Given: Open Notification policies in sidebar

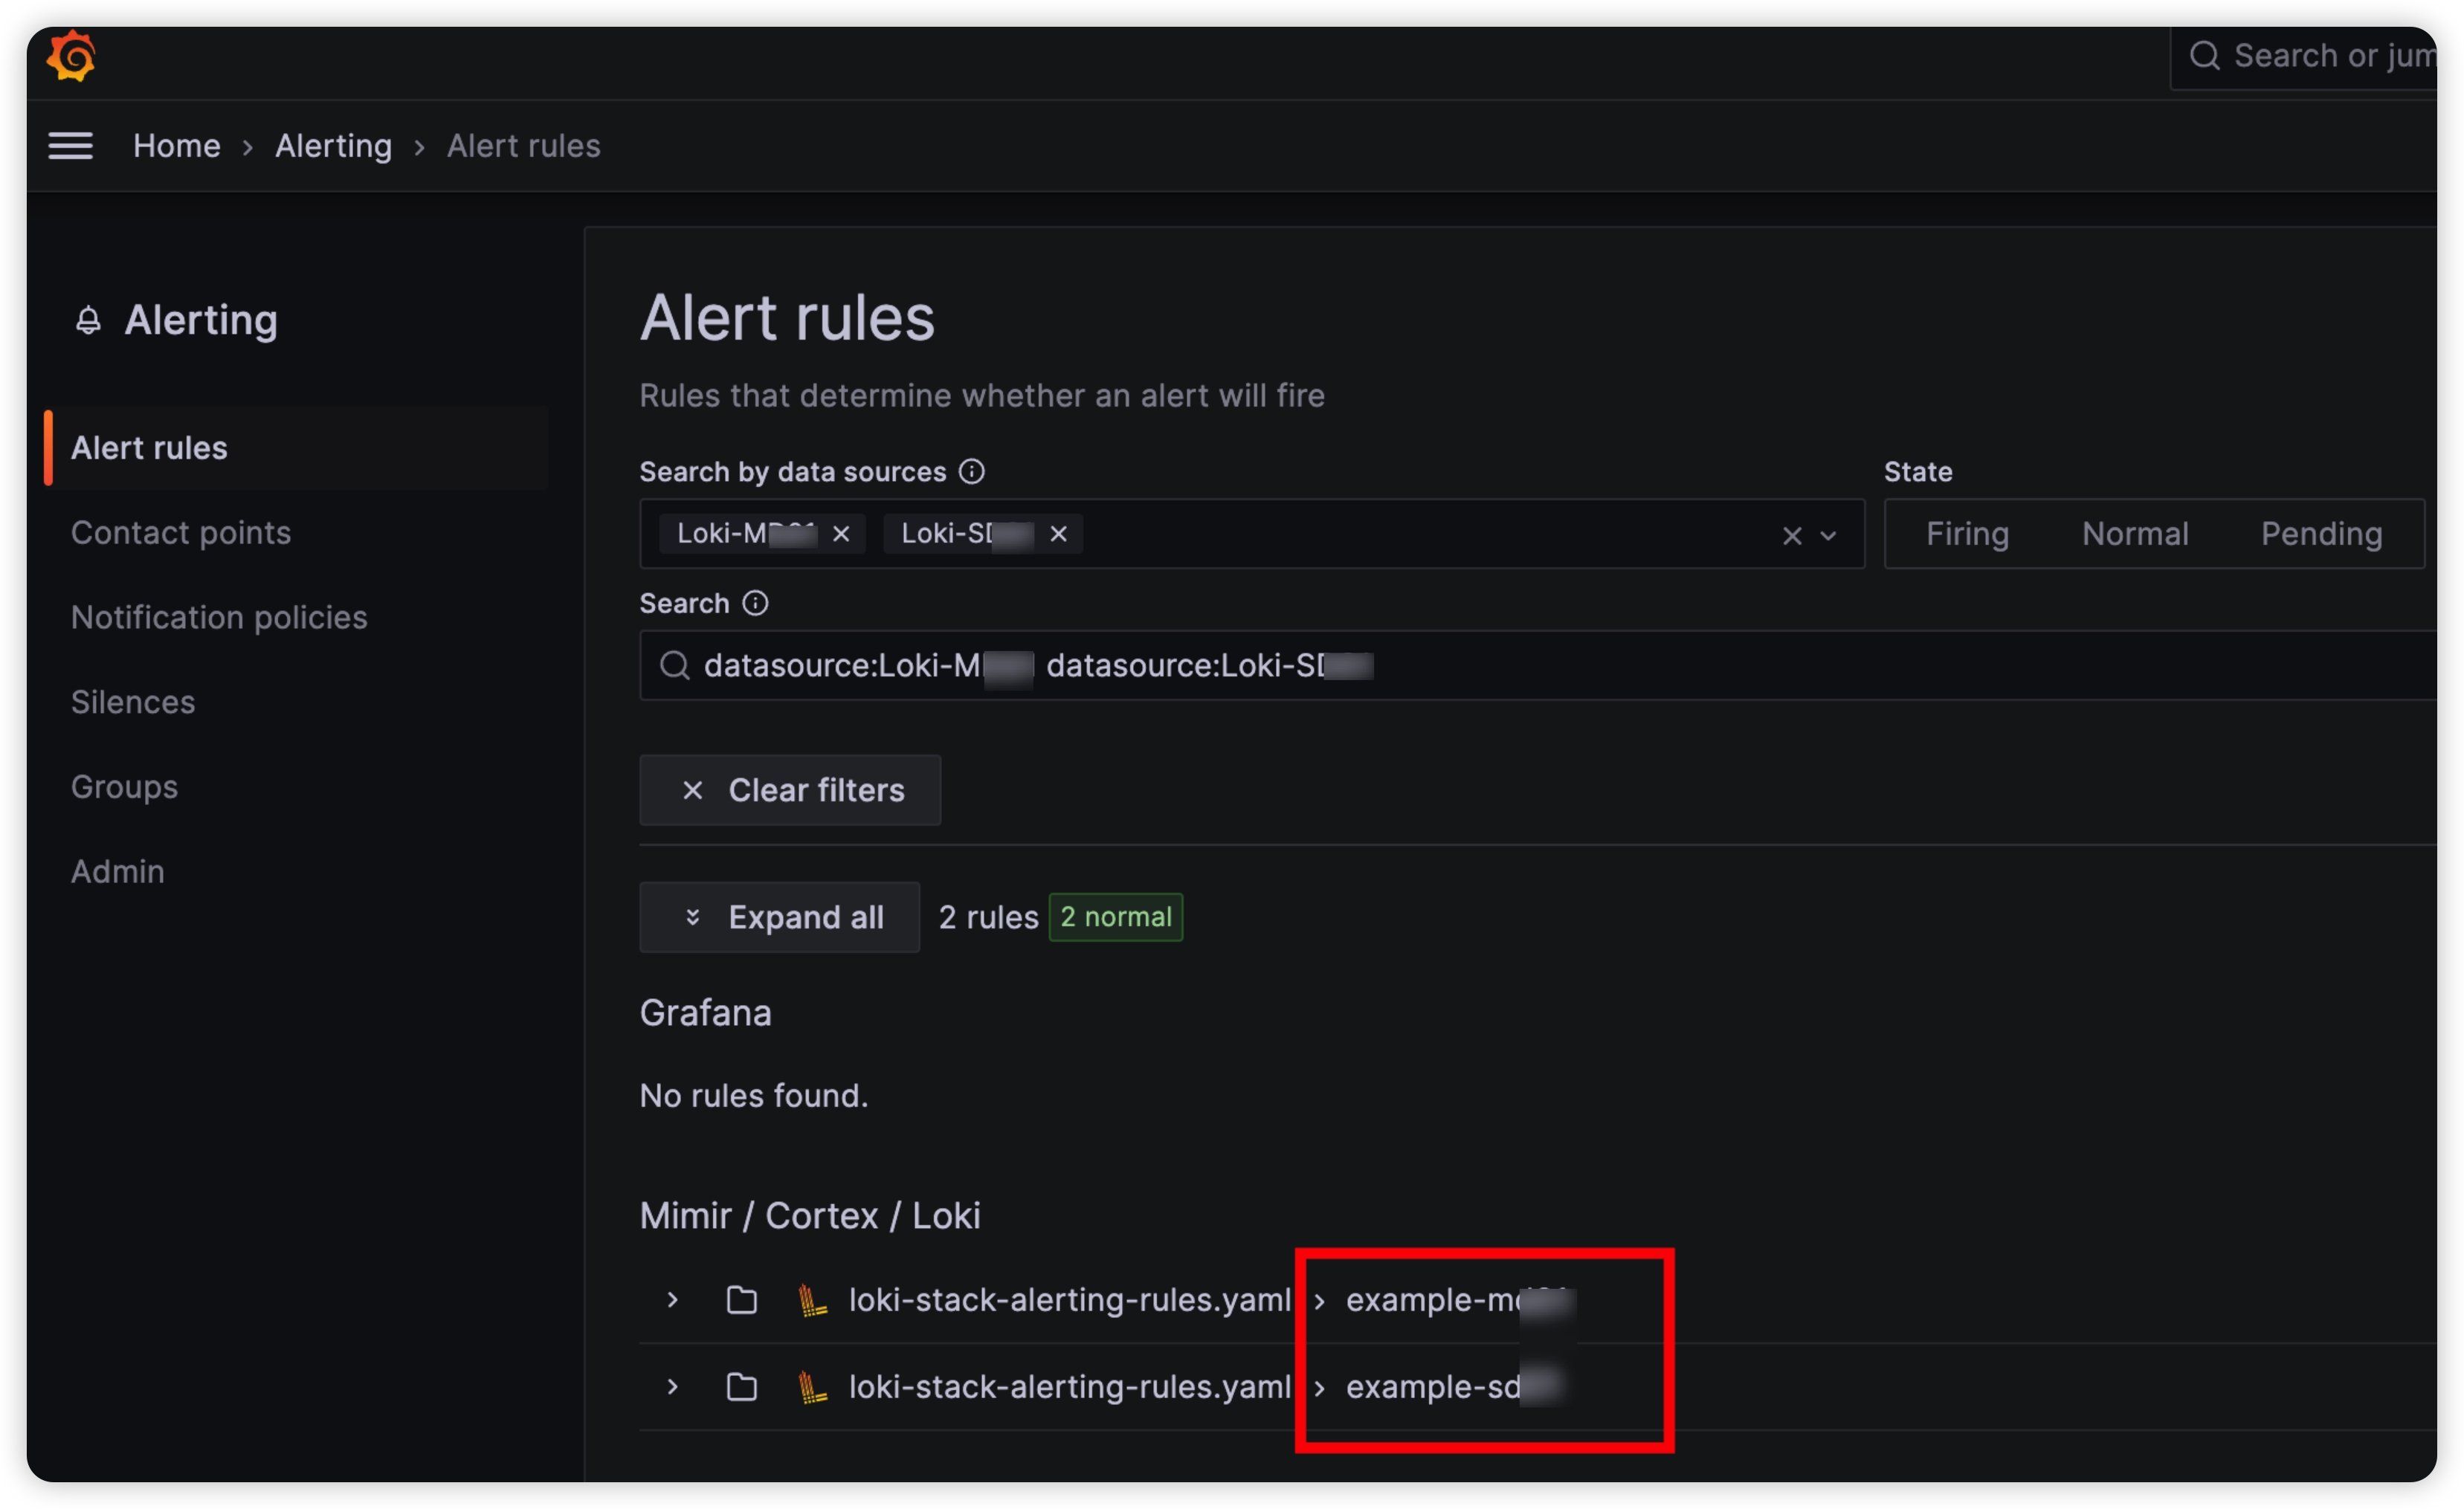Looking at the screenshot, I should click(219, 617).
